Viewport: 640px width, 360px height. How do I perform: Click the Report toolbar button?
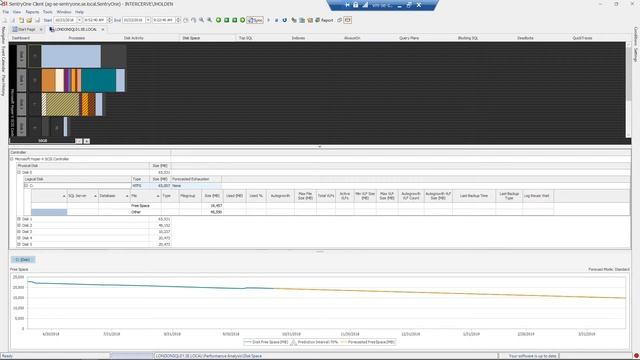click(324, 20)
